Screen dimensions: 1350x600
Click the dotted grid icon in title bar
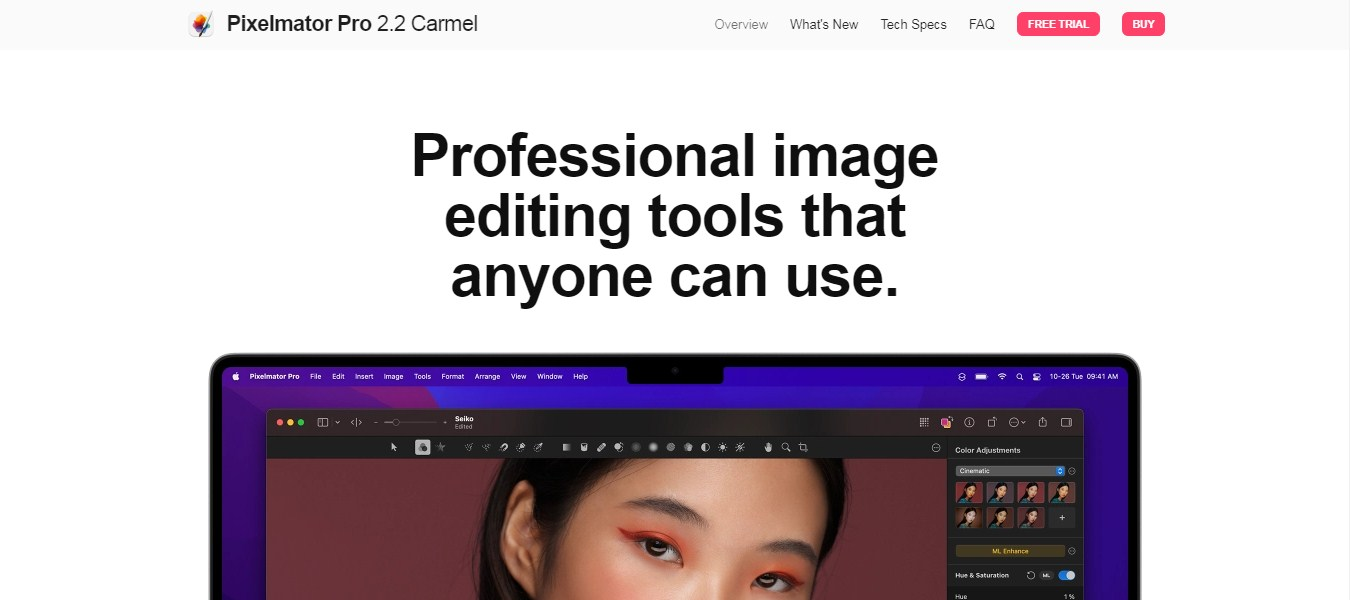pyautogui.click(x=924, y=422)
